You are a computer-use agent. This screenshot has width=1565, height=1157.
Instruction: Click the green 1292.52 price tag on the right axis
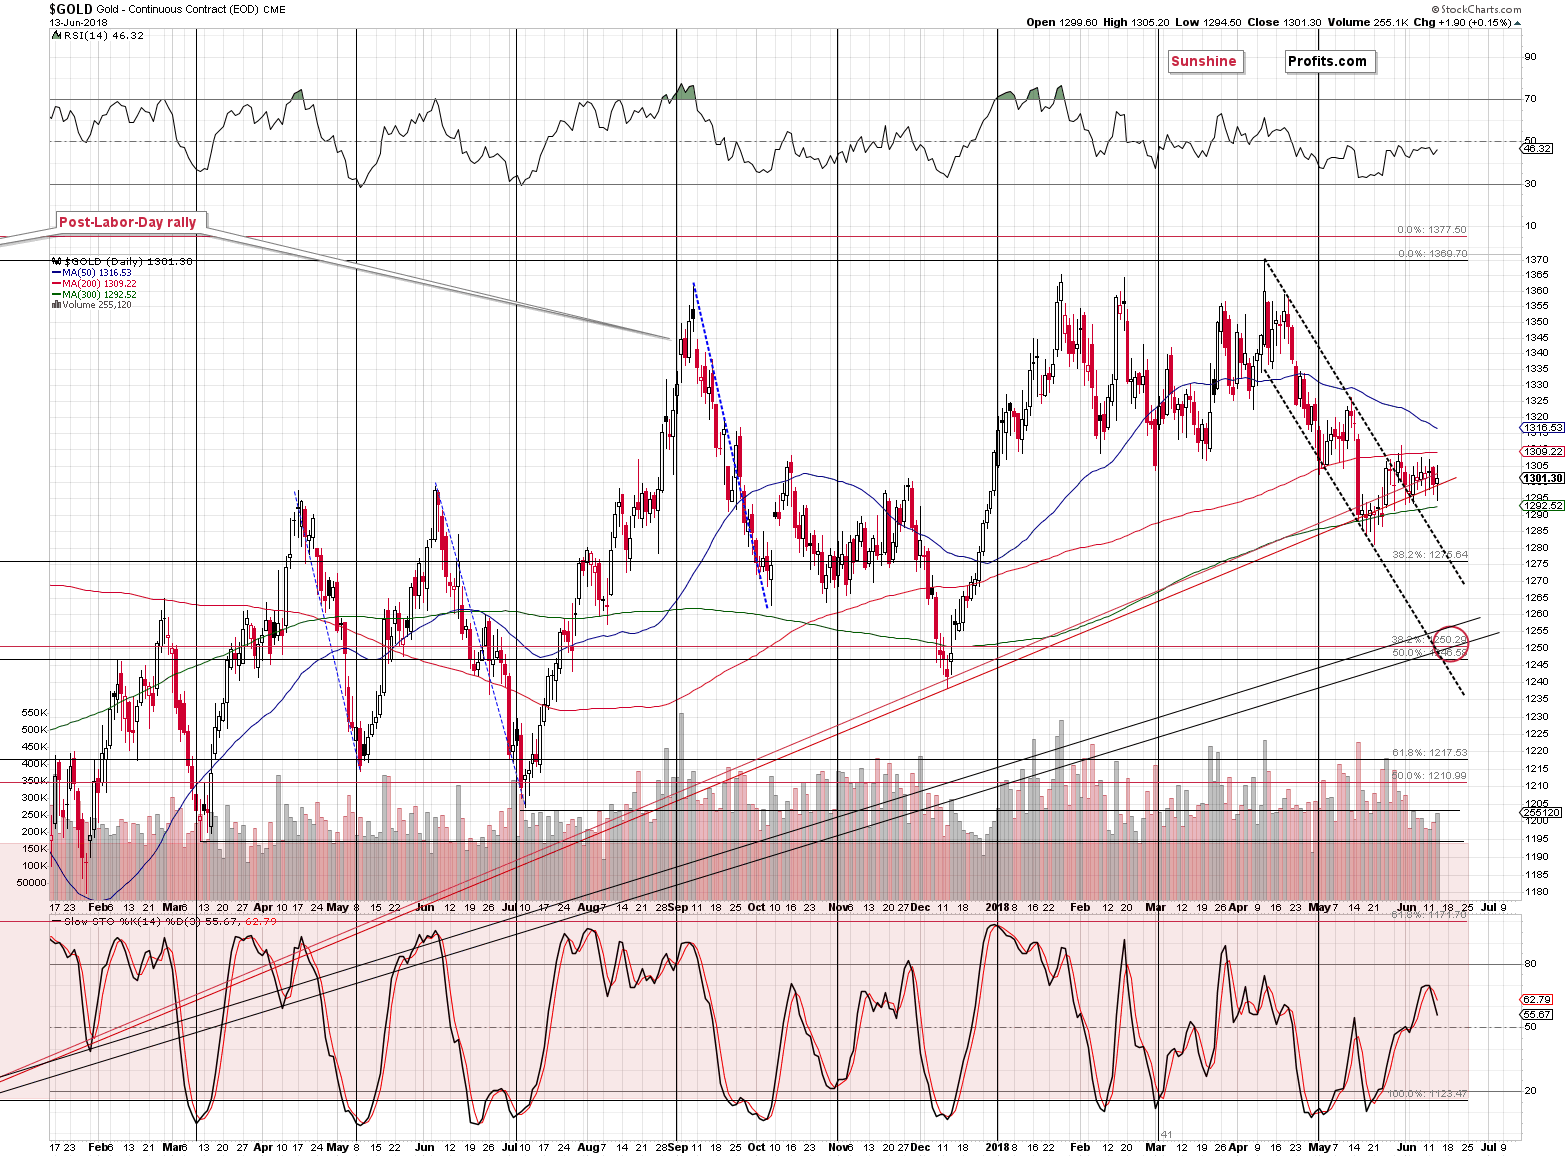coord(1542,506)
